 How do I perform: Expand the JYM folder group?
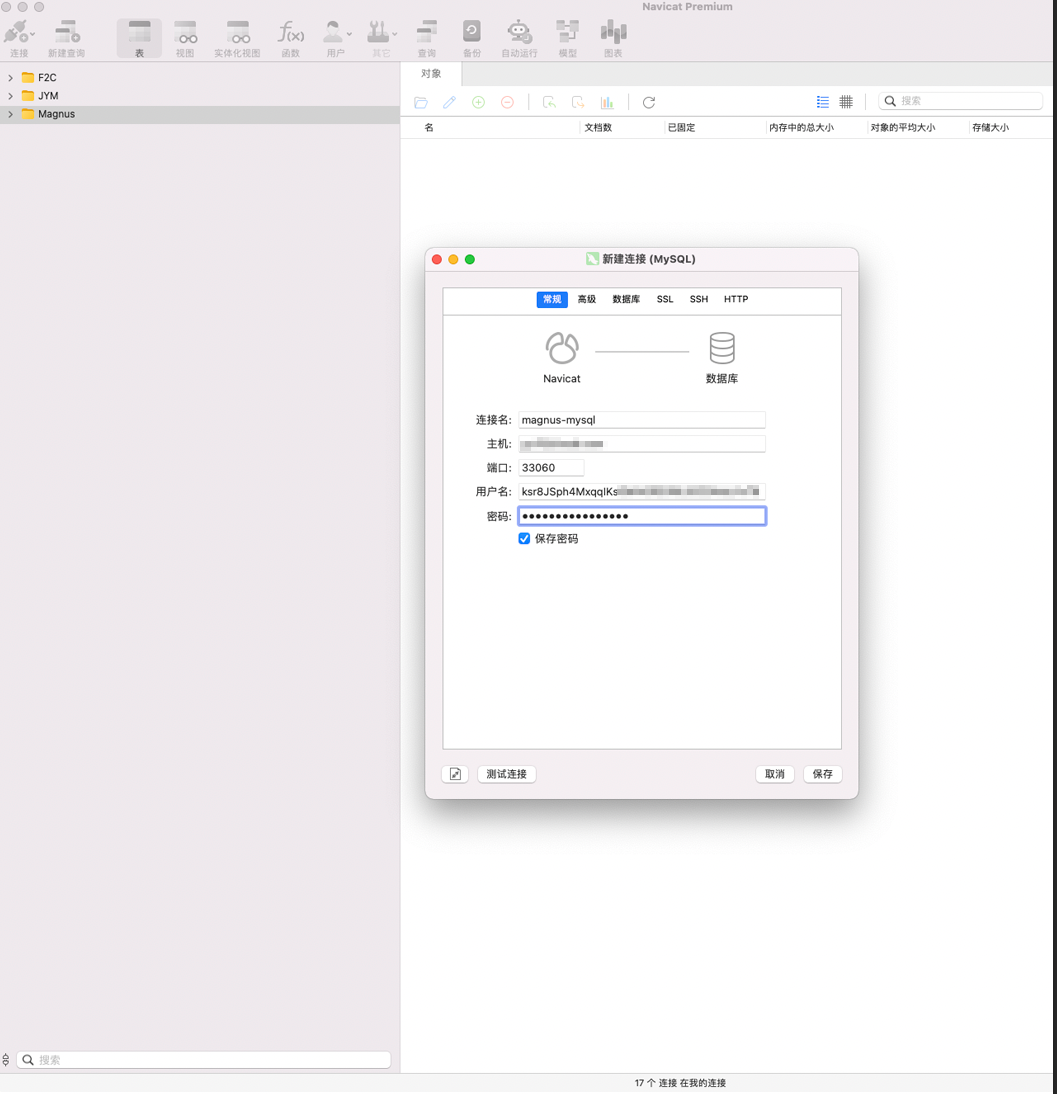(11, 96)
